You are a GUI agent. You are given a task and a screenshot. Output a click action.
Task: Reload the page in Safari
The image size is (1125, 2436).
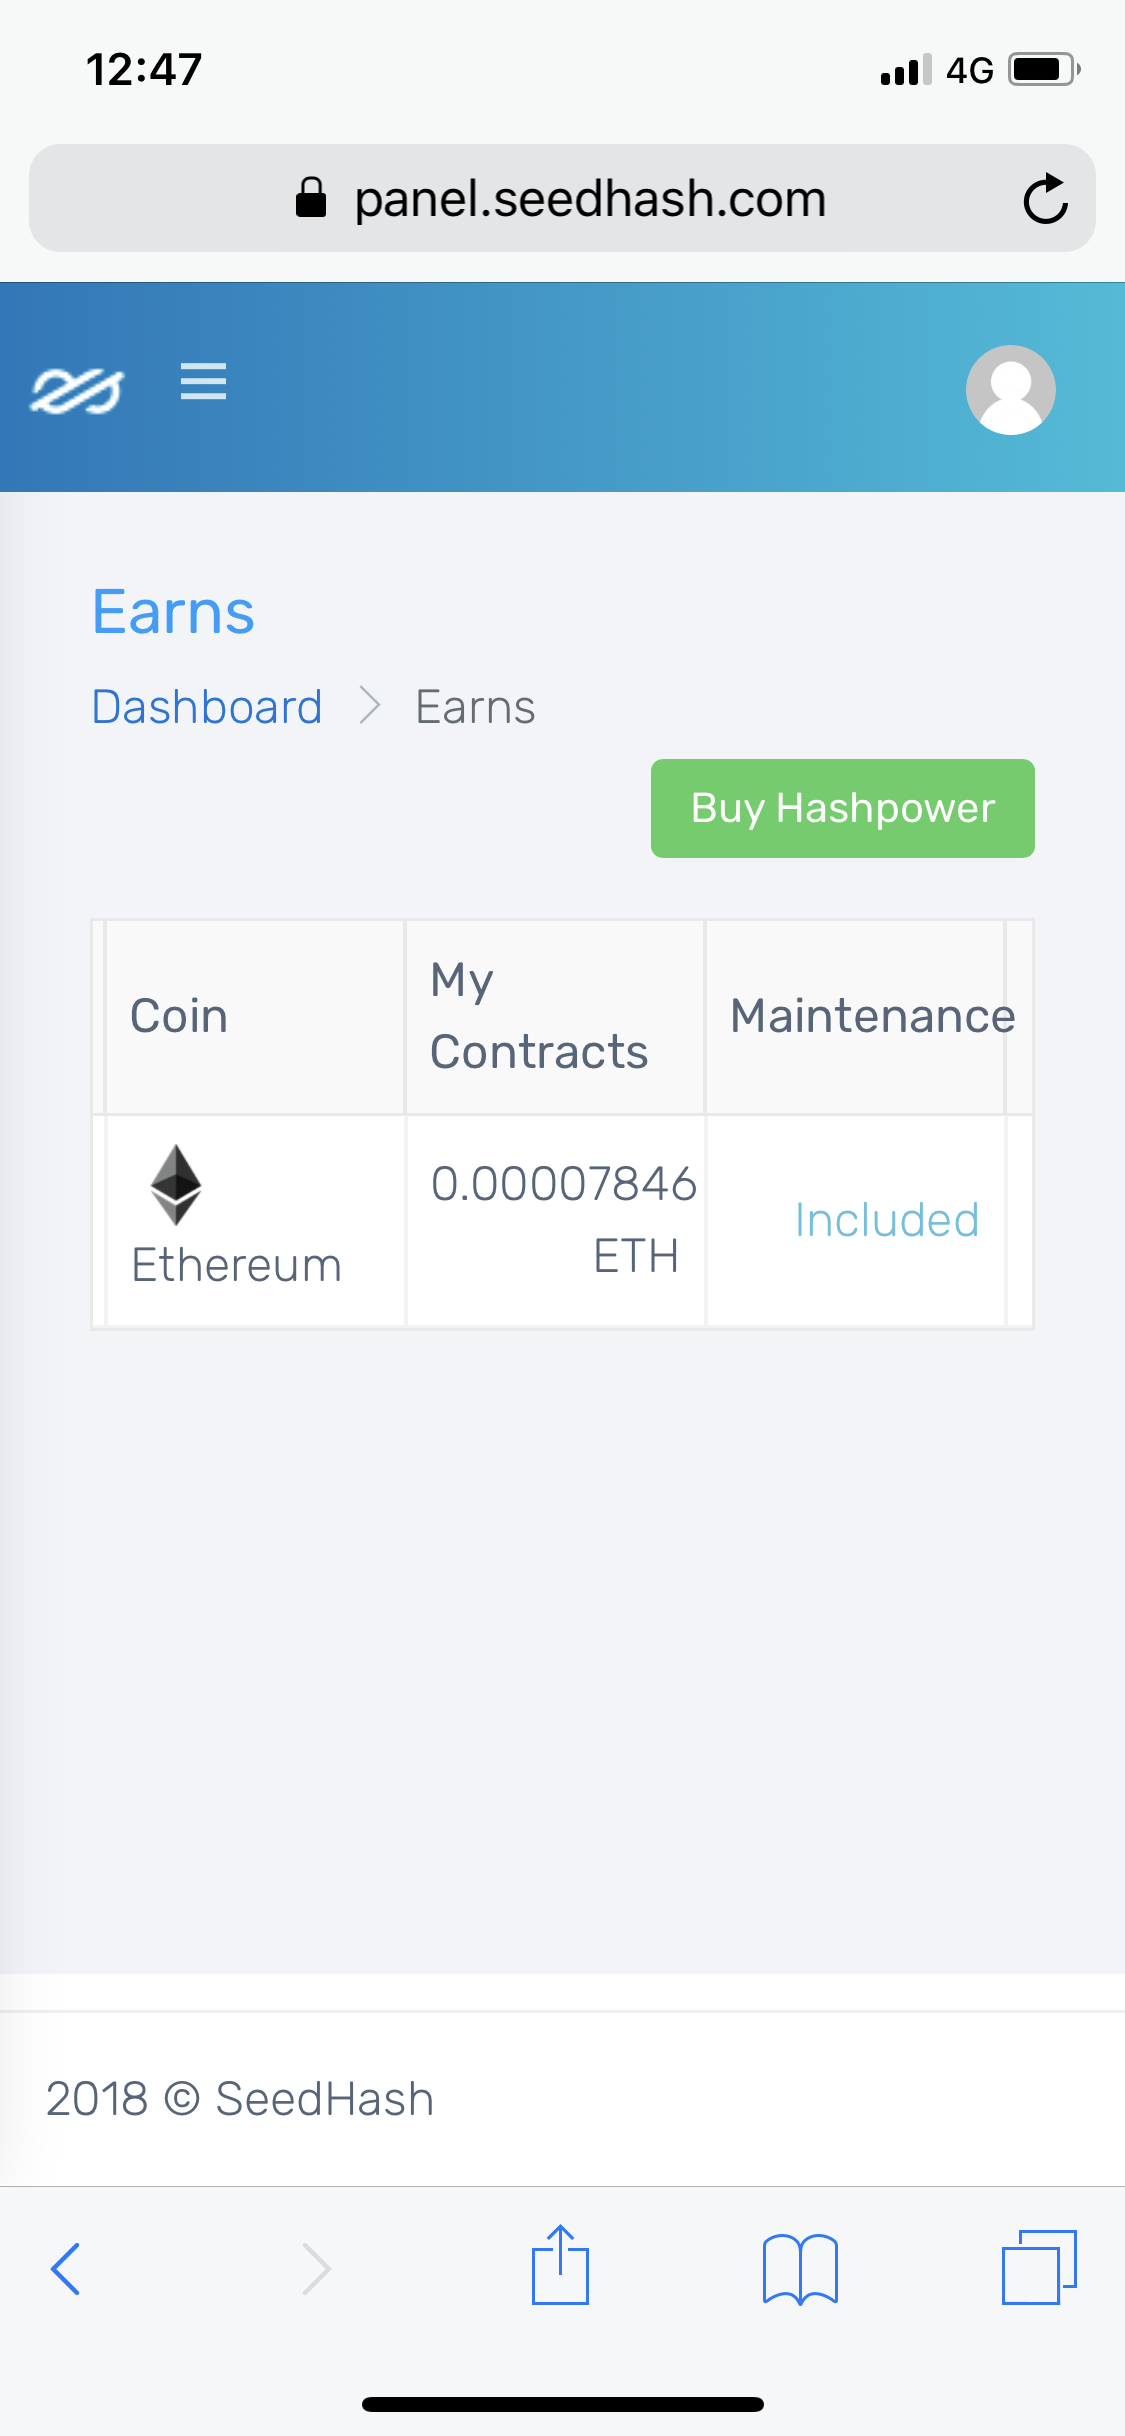coord(1046,198)
